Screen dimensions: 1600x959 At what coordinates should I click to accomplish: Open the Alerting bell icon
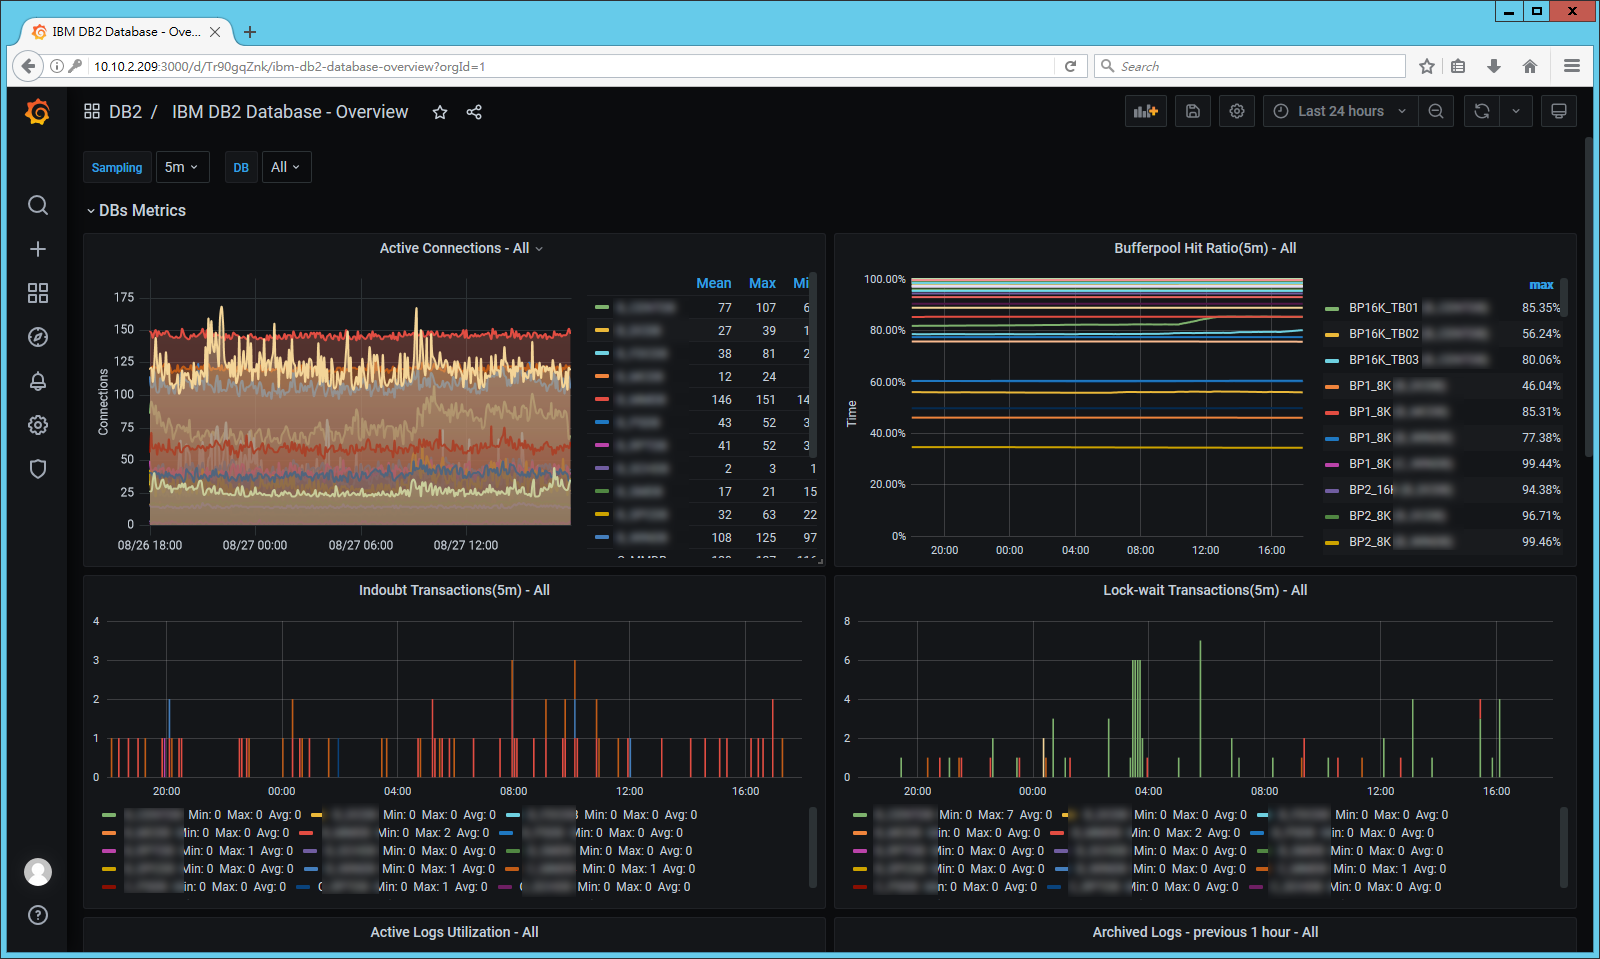[x=38, y=381]
